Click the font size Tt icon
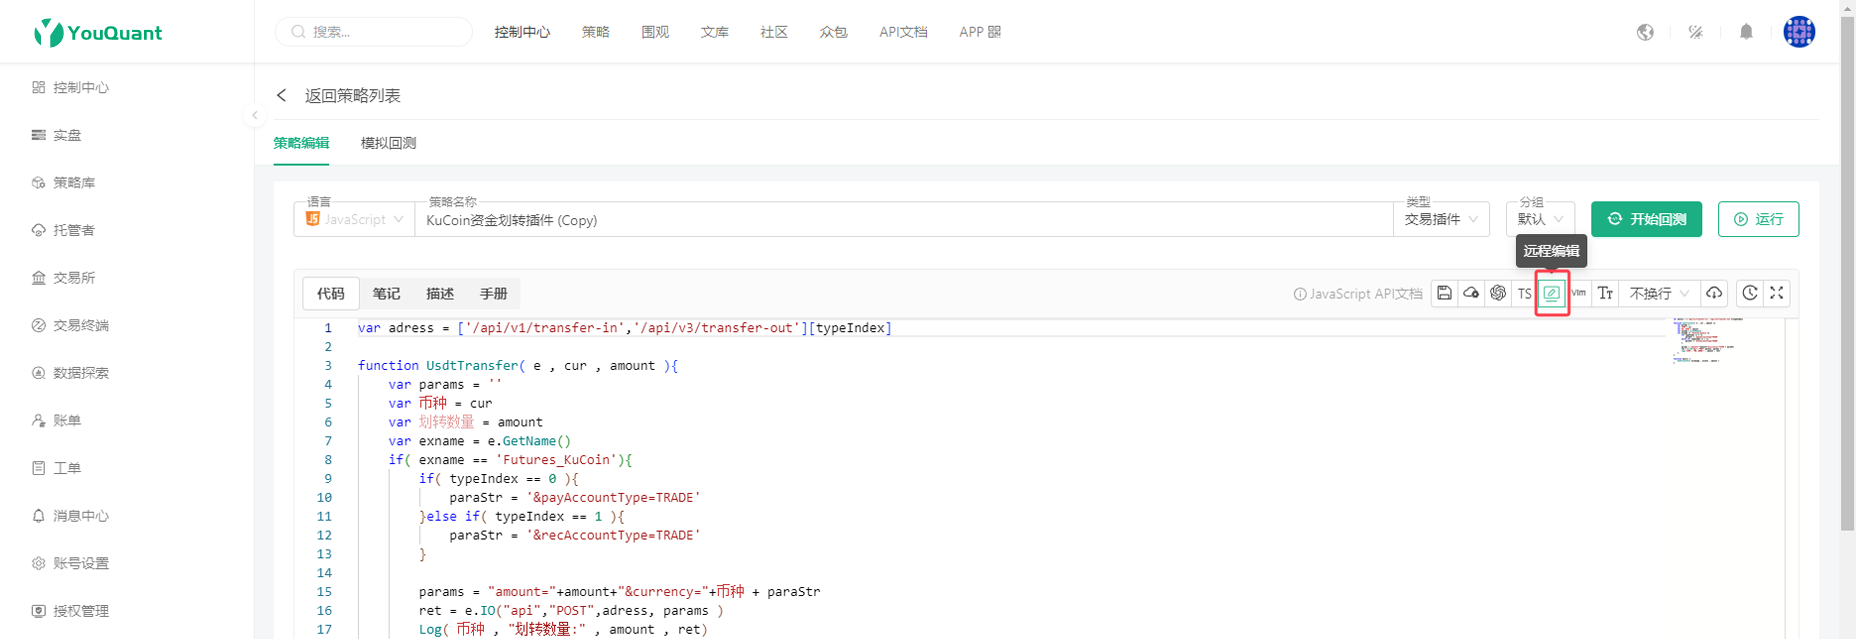This screenshot has height=639, width=1856. [1605, 293]
